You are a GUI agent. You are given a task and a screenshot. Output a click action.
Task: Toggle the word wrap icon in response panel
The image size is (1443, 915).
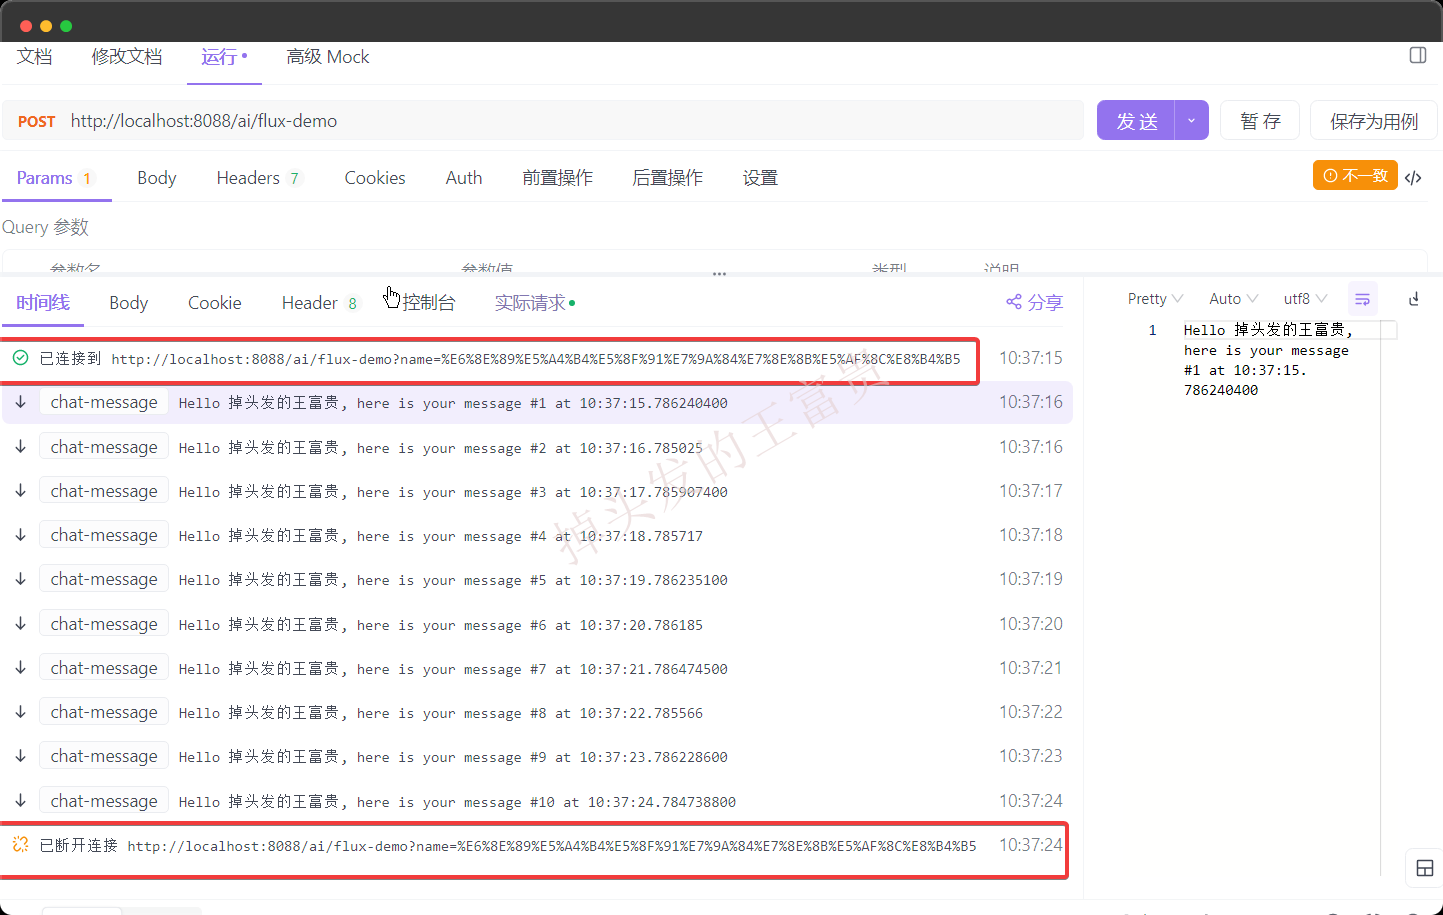(x=1362, y=299)
